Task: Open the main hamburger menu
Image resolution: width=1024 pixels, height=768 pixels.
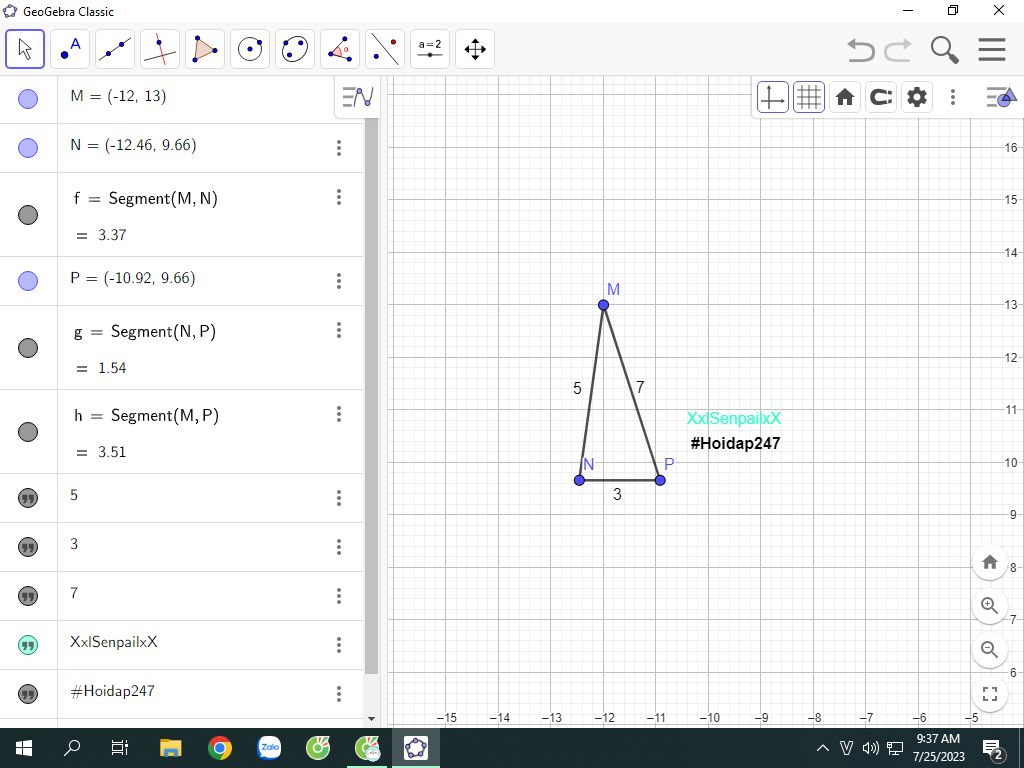Action: 991,49
